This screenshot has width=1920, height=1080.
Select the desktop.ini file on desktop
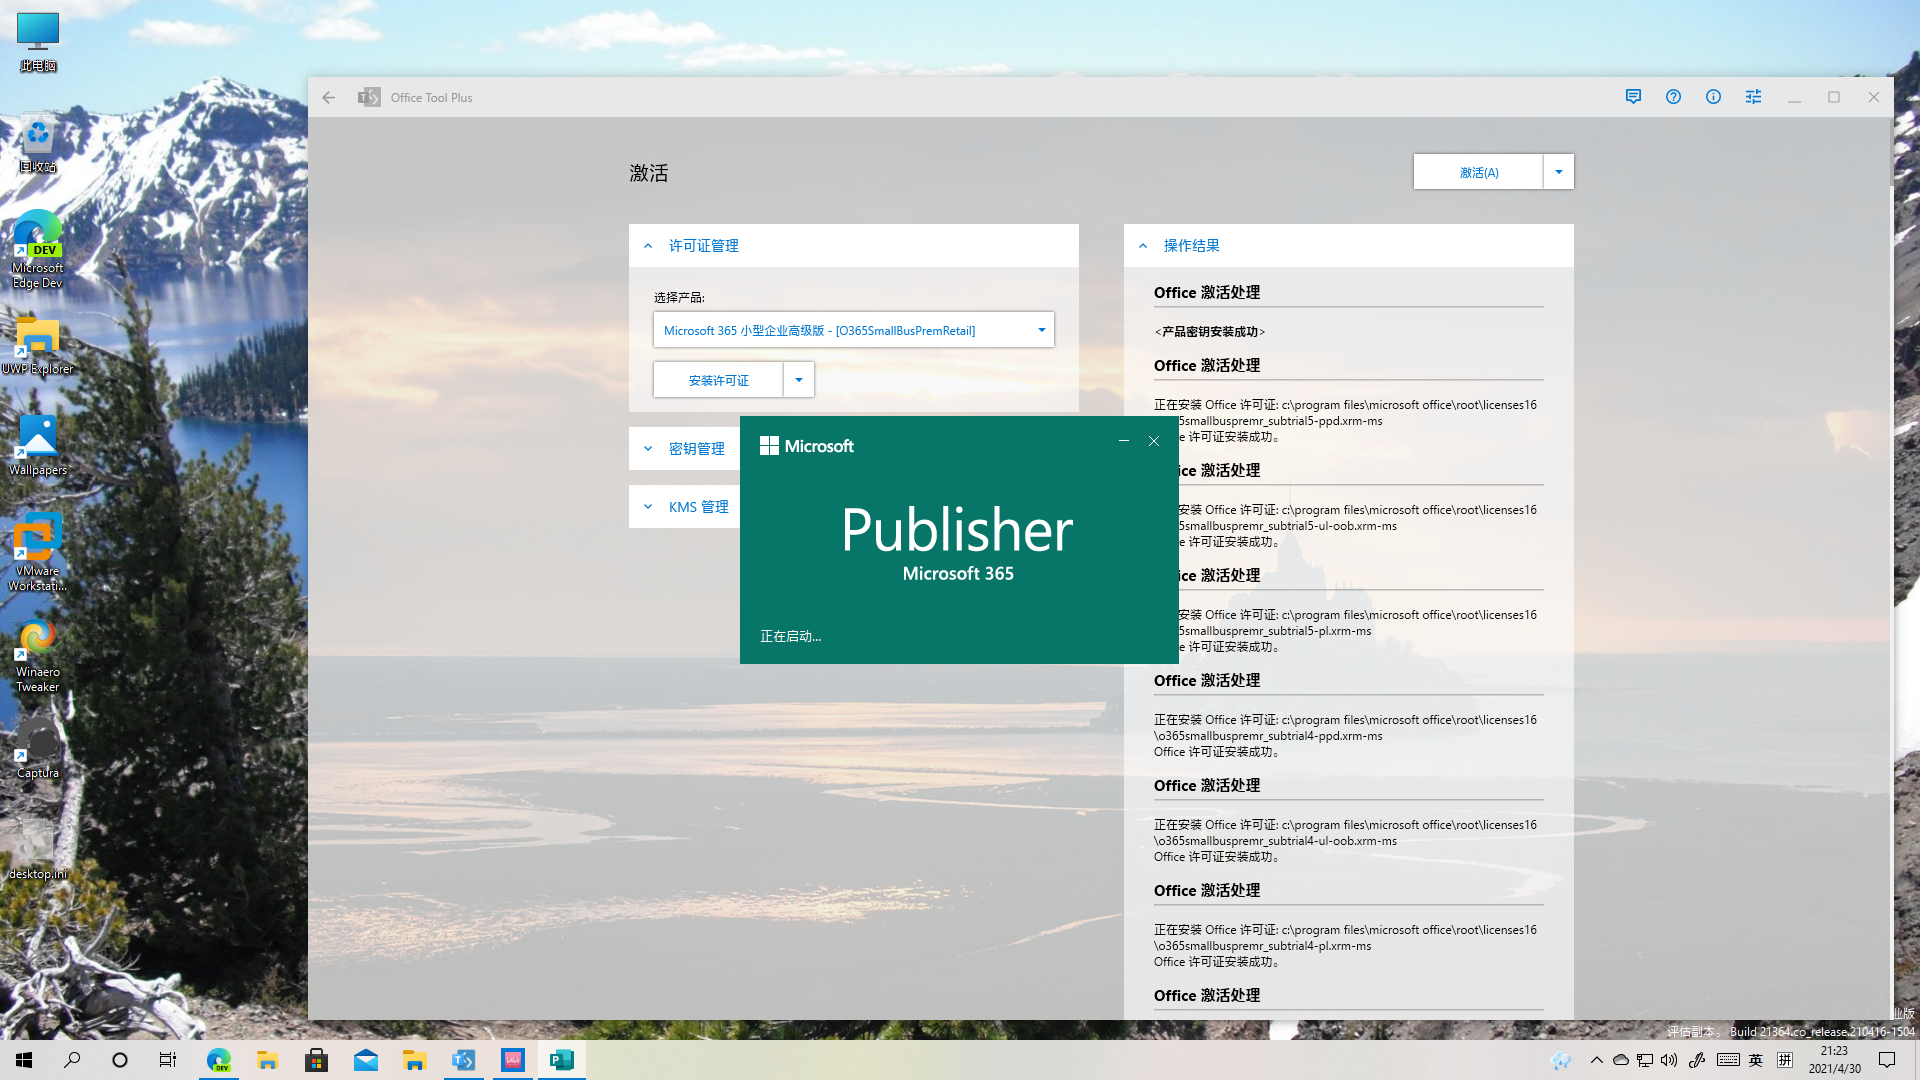38,850
